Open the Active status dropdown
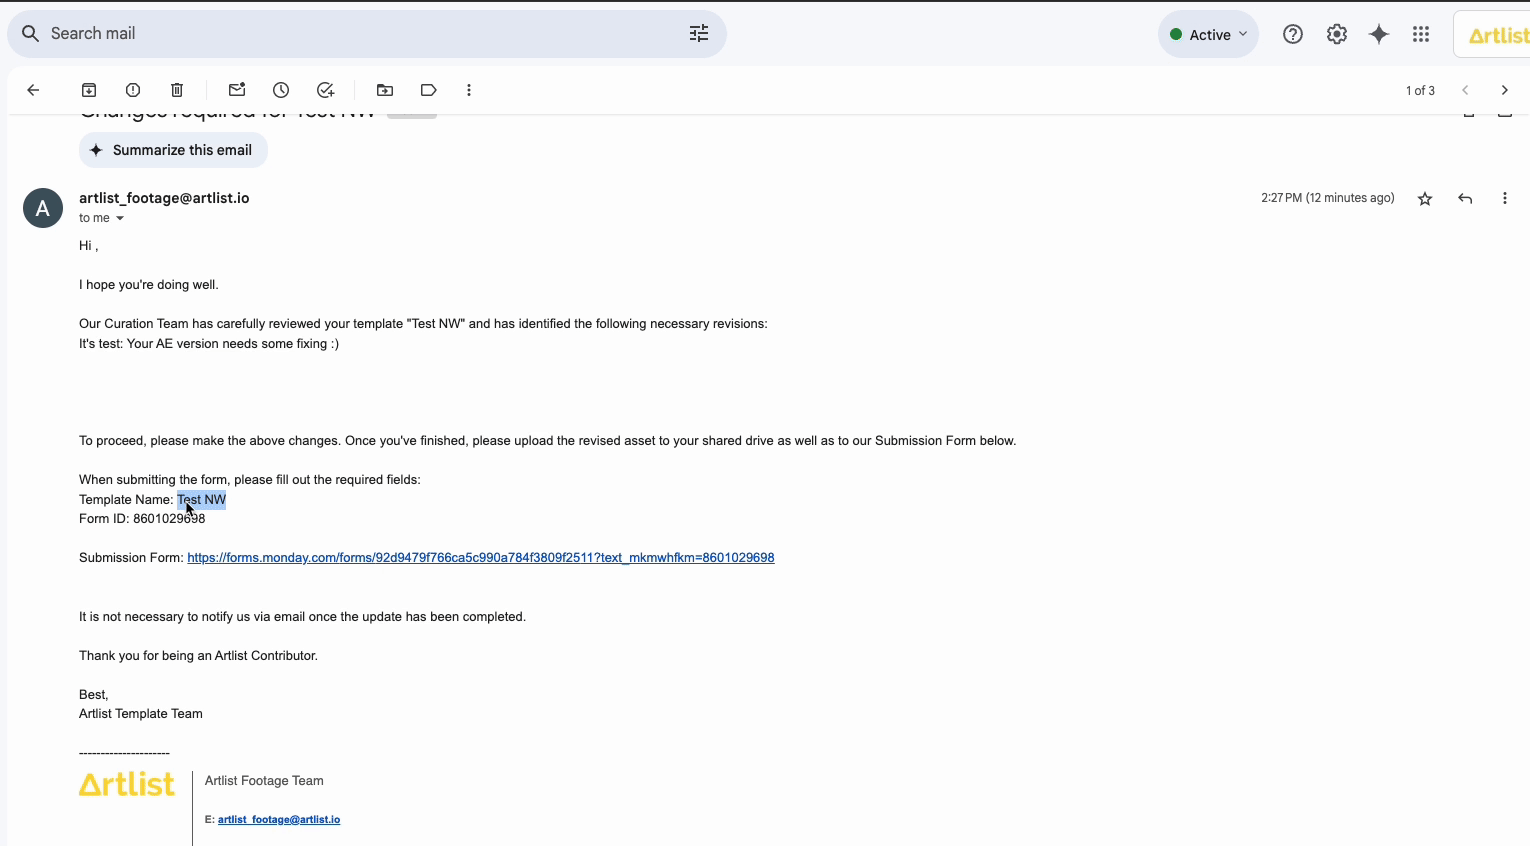The width and height of the screenshot is (1530, 846). coord(1208,34)
